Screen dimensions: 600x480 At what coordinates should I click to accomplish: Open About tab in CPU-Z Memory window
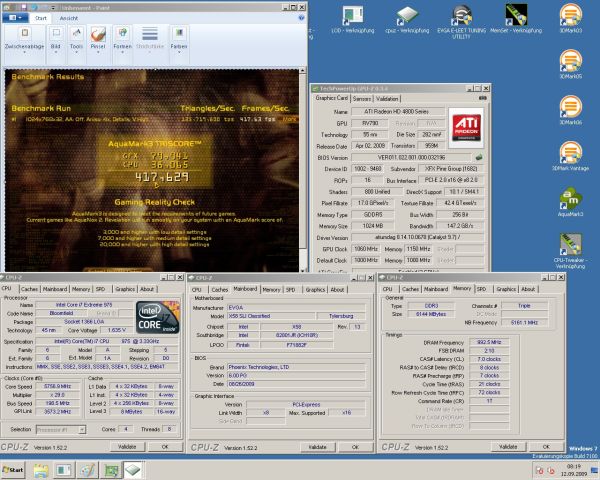pyautogui.click(x=528, y=289)
